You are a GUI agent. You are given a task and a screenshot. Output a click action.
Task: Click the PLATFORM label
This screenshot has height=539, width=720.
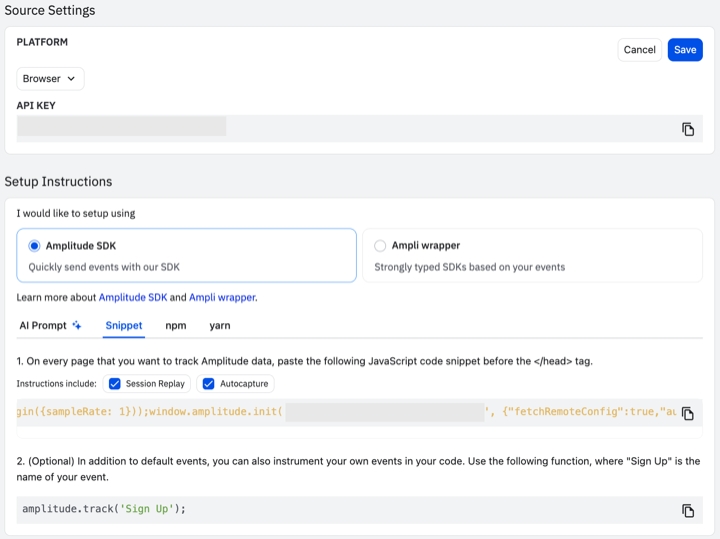(x=42, y=42)
